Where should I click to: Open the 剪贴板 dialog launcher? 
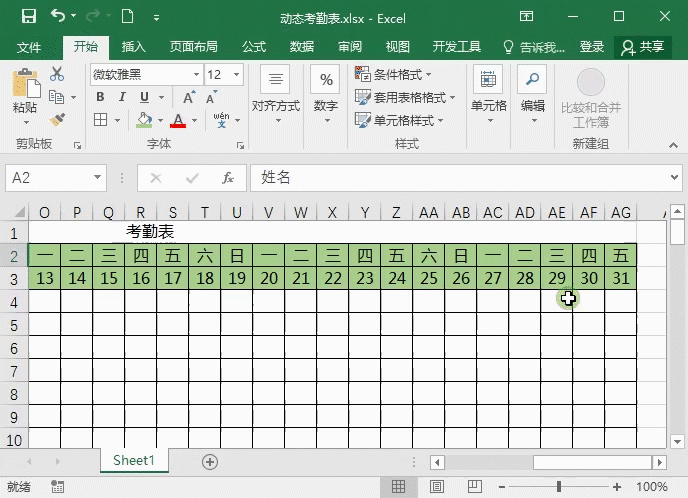[x=78, y=145]
